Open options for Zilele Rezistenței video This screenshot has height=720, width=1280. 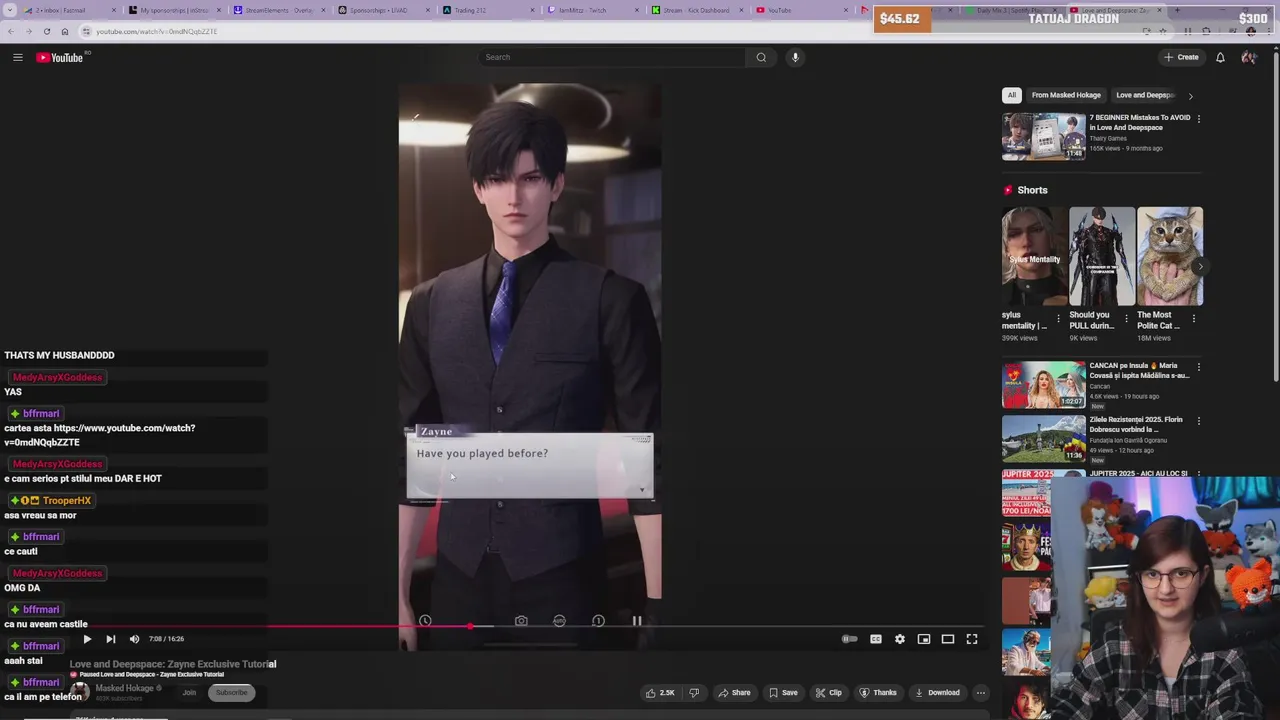(1199, 421)
